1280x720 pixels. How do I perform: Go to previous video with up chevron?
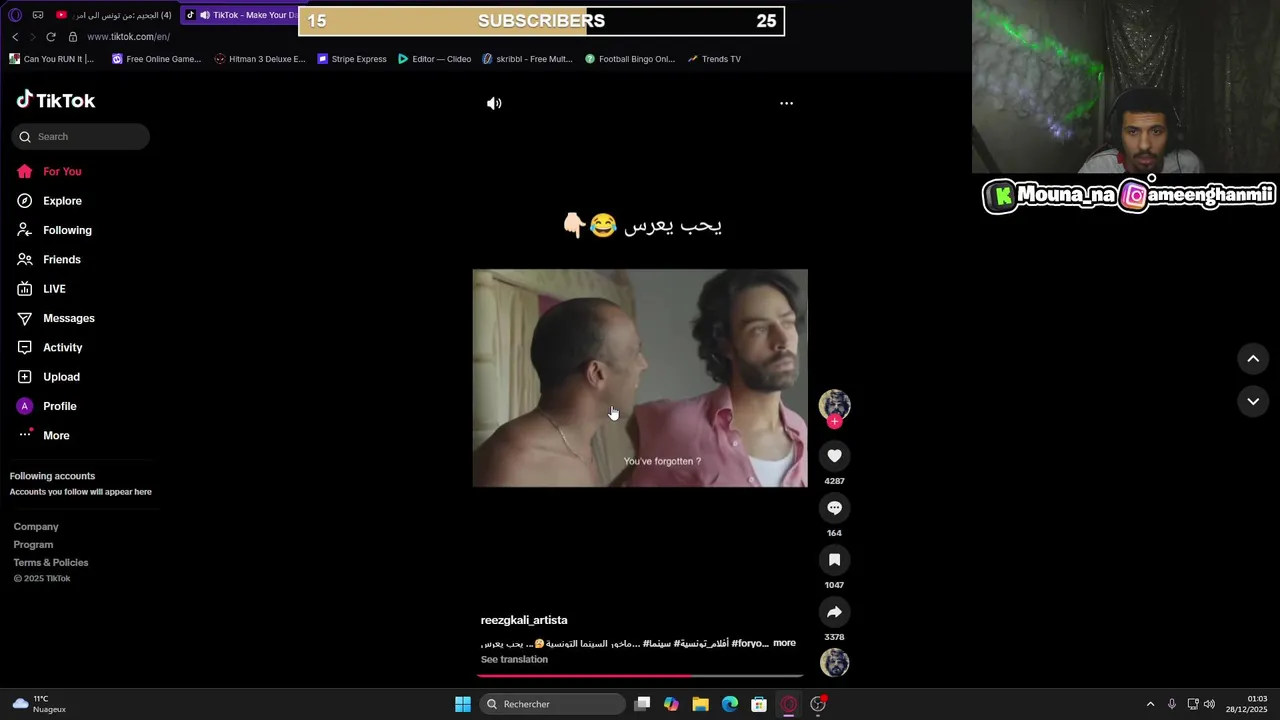tap(1253, 359)
